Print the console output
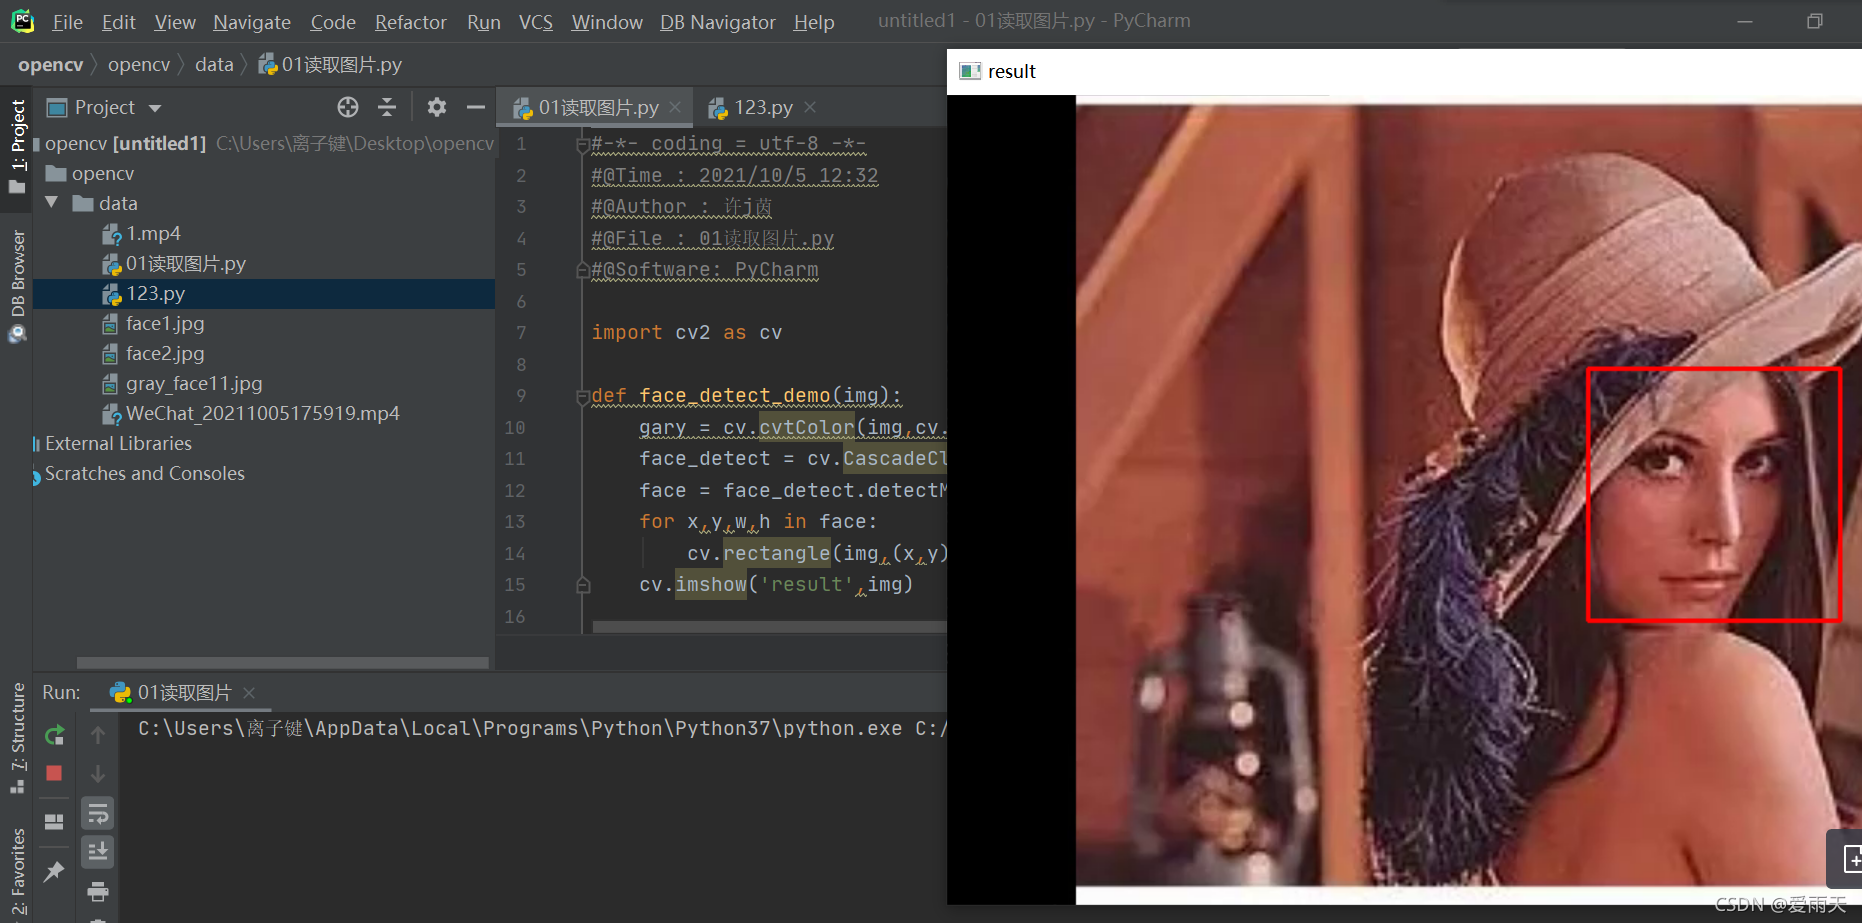Viewport: 1862px width, 923px height. pos(98,891)
